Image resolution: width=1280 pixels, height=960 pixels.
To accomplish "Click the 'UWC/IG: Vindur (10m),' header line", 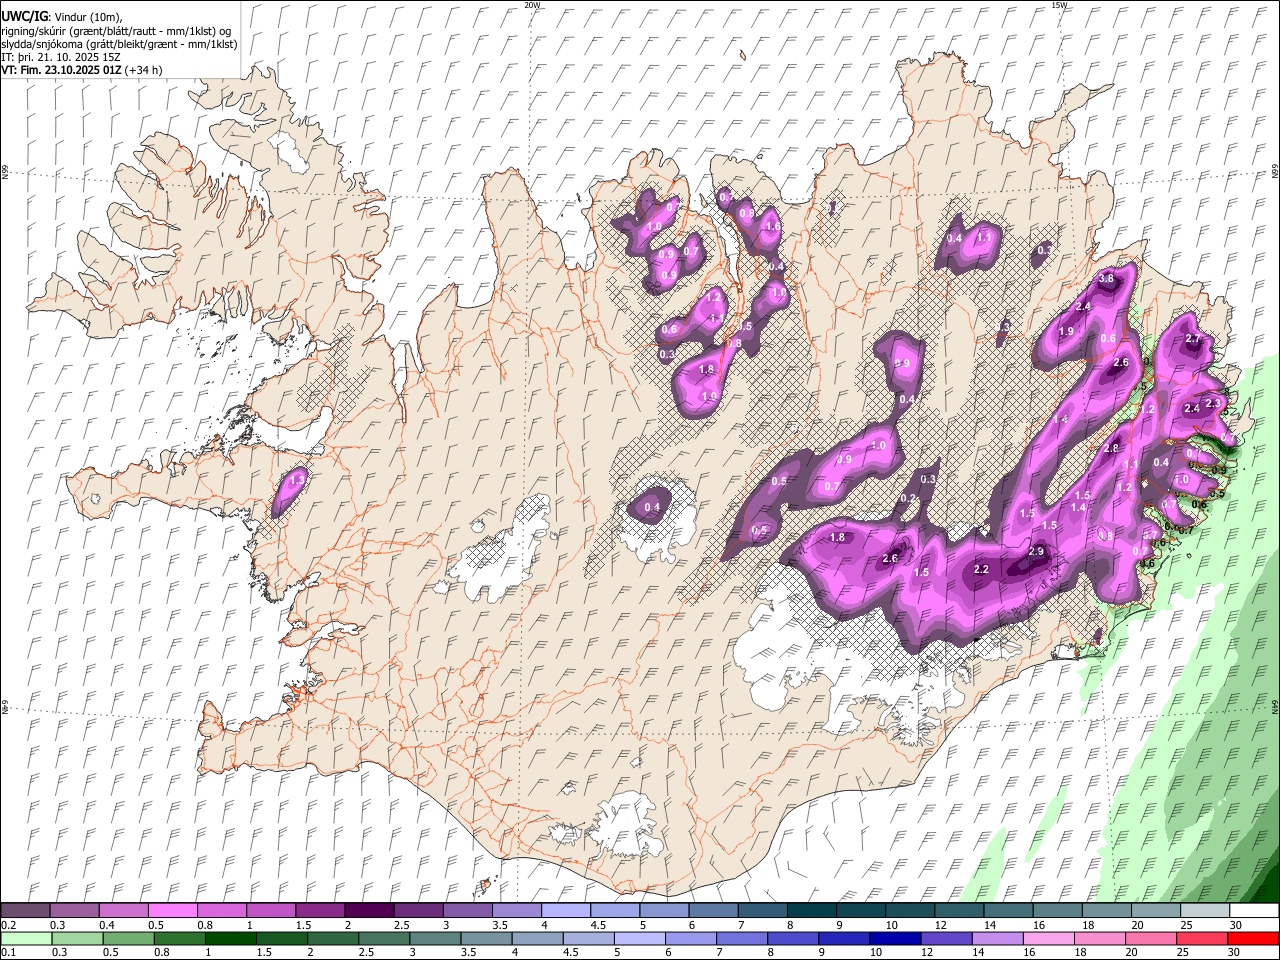I will pyautogui.click(x=61, y=17).
